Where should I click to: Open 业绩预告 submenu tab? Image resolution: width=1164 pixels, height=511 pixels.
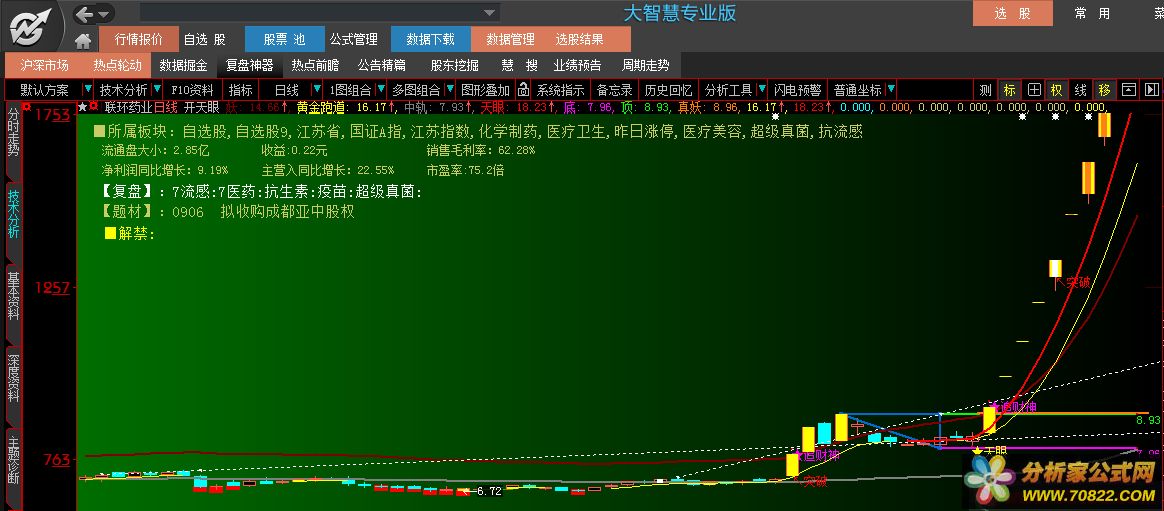click(x=578, y=65)
